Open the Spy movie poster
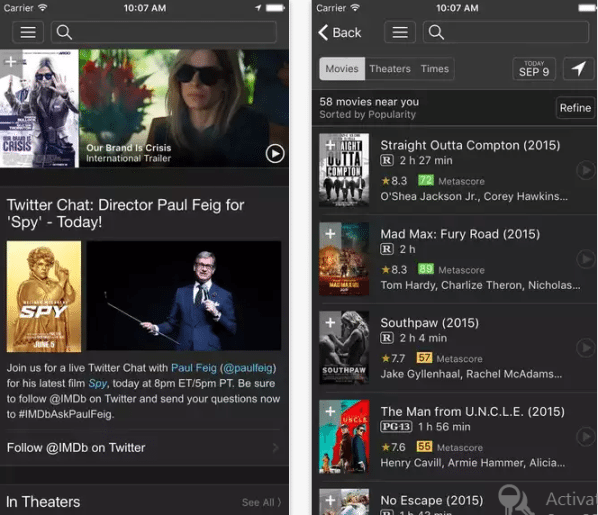 click(x=44, y=296)
